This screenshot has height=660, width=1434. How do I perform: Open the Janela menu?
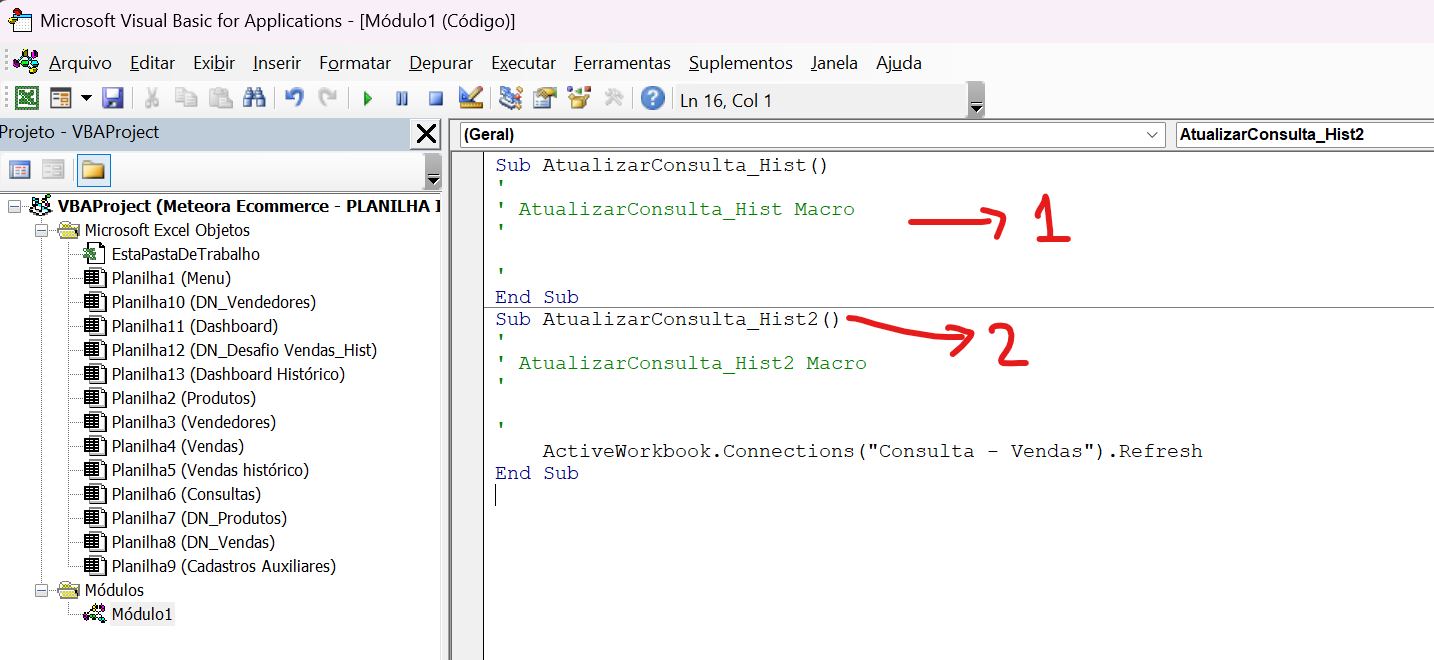[x=834, y=63]
